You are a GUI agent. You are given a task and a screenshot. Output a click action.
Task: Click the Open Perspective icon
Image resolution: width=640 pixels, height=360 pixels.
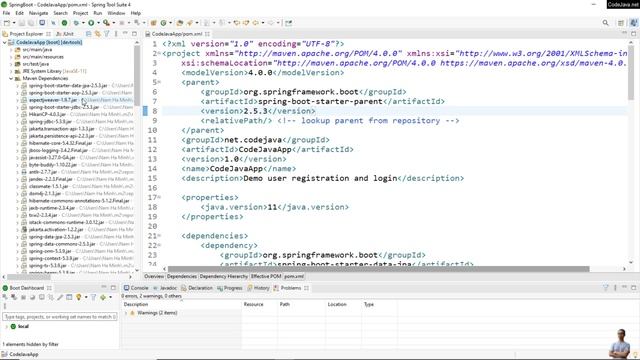(x=621, y=23)
